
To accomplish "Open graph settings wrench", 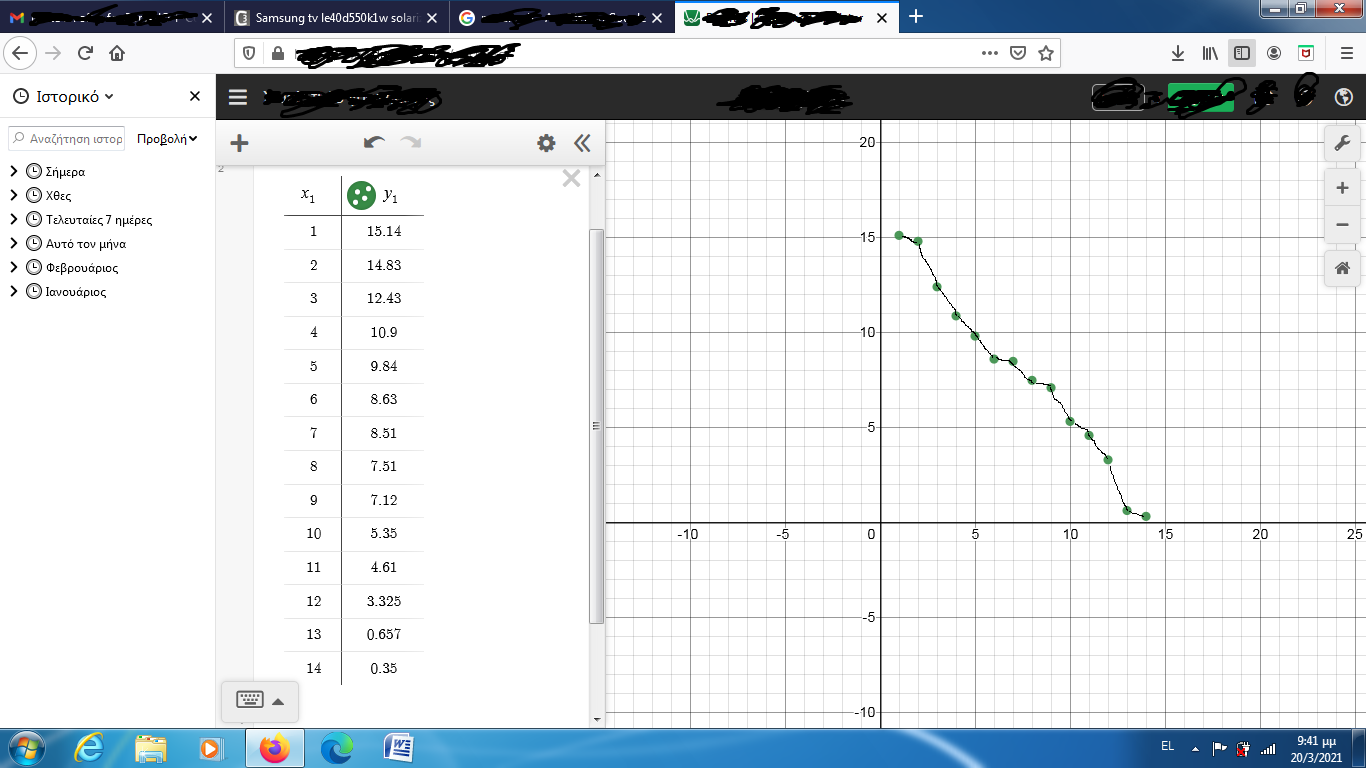I will [1343, 143].
